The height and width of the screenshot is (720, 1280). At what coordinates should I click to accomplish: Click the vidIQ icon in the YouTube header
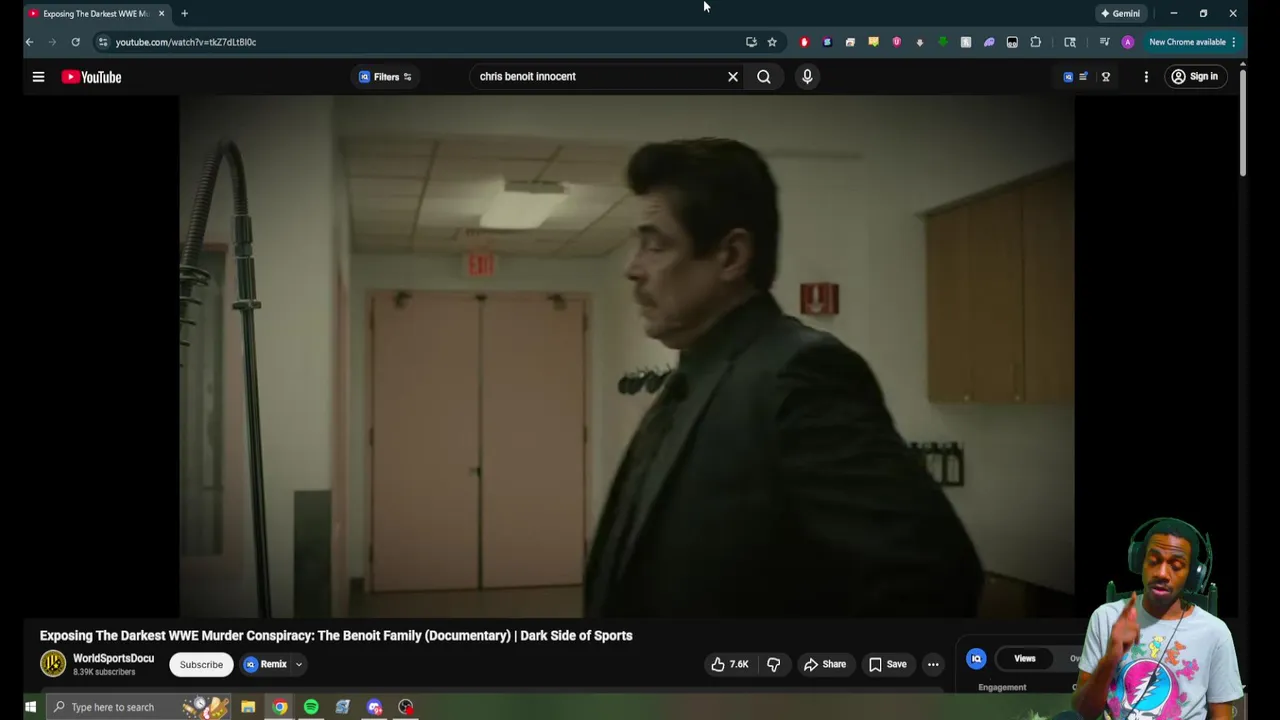point(1068,77)
